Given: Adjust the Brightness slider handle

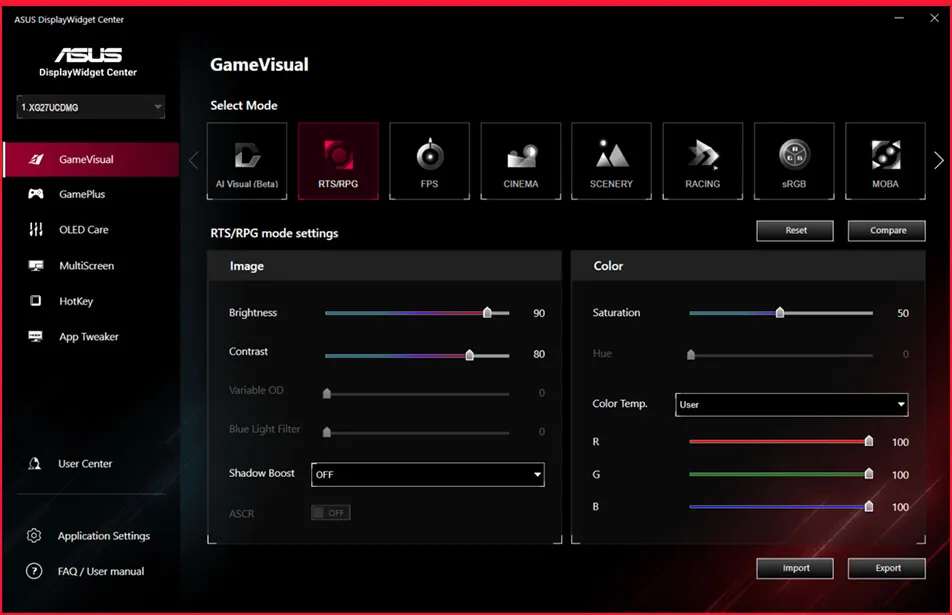Looking at the screenshot, I should coord(488,313).
